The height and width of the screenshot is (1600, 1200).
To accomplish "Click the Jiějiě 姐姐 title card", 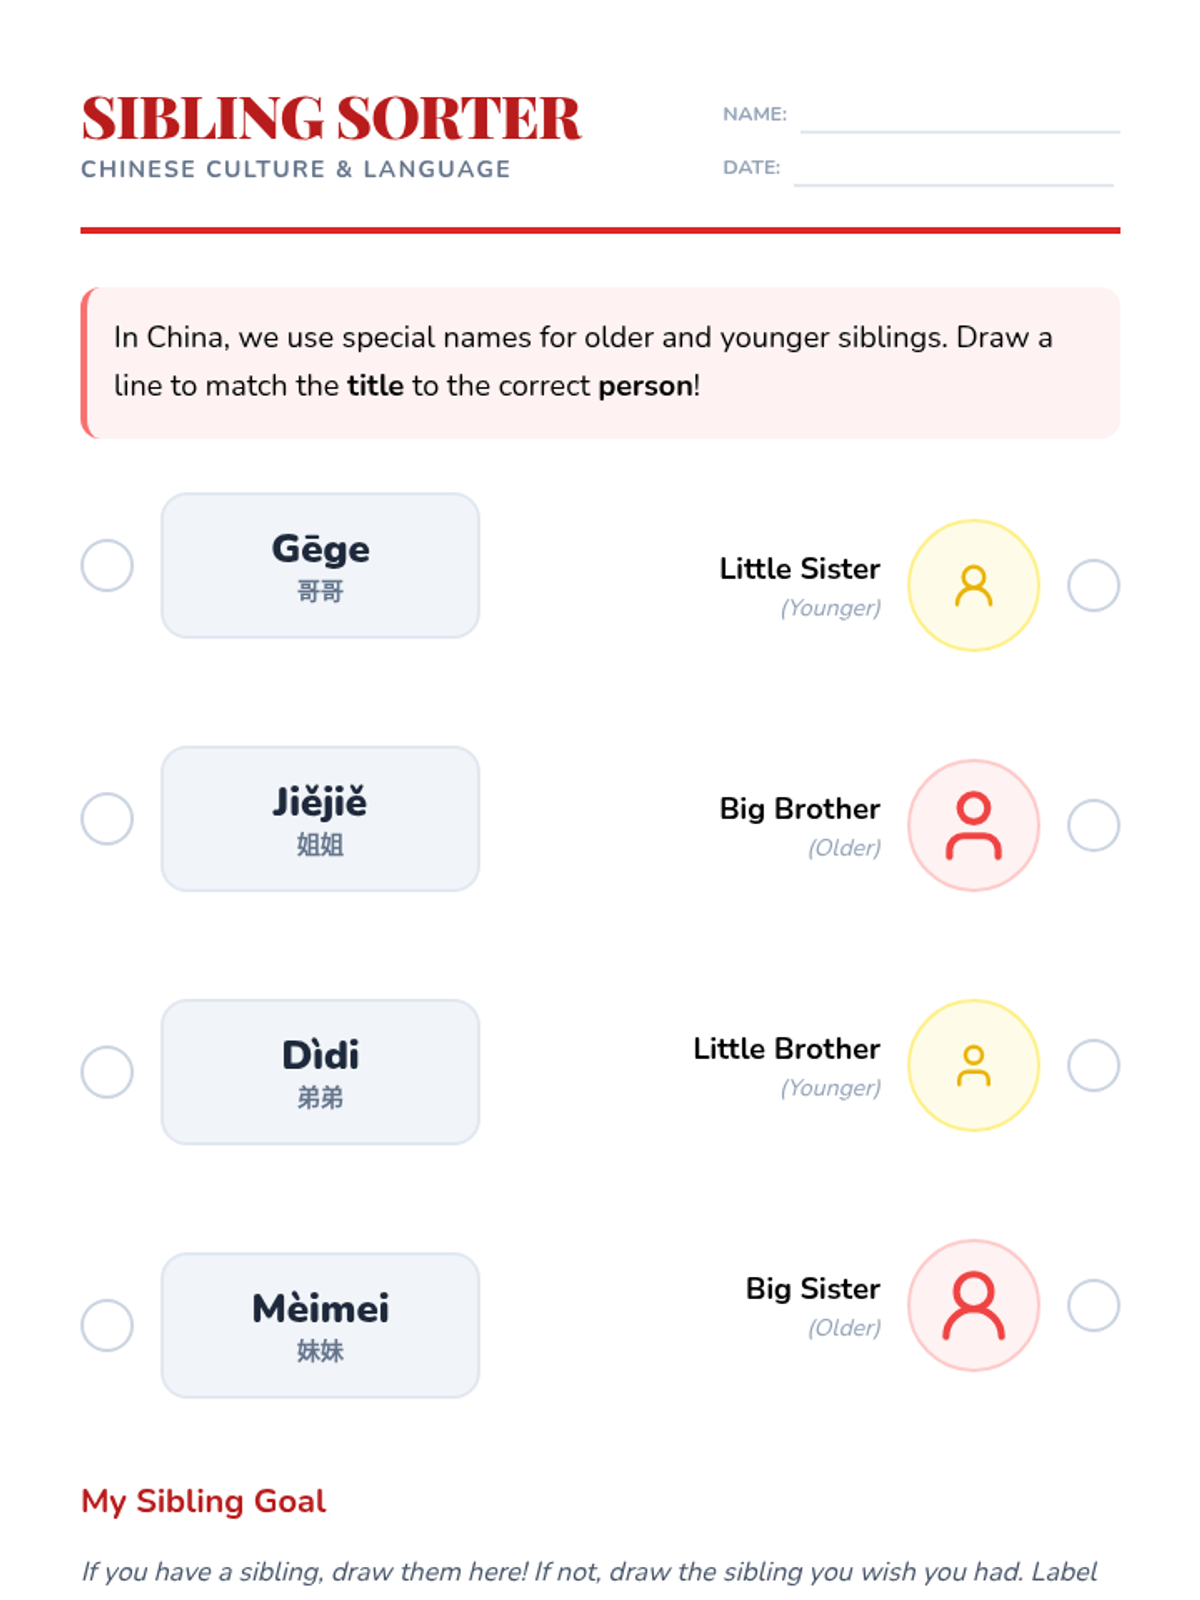I will 320,819.
